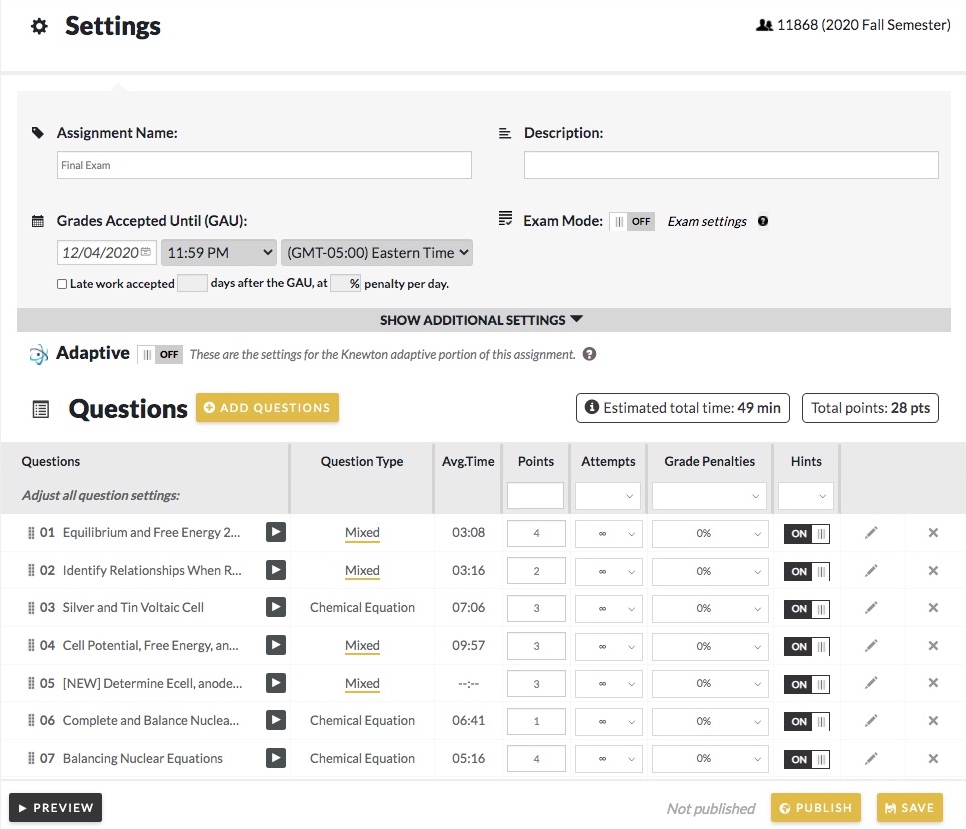
Task: Remove question 03 using X icon
Action: (x=933, y=608)
